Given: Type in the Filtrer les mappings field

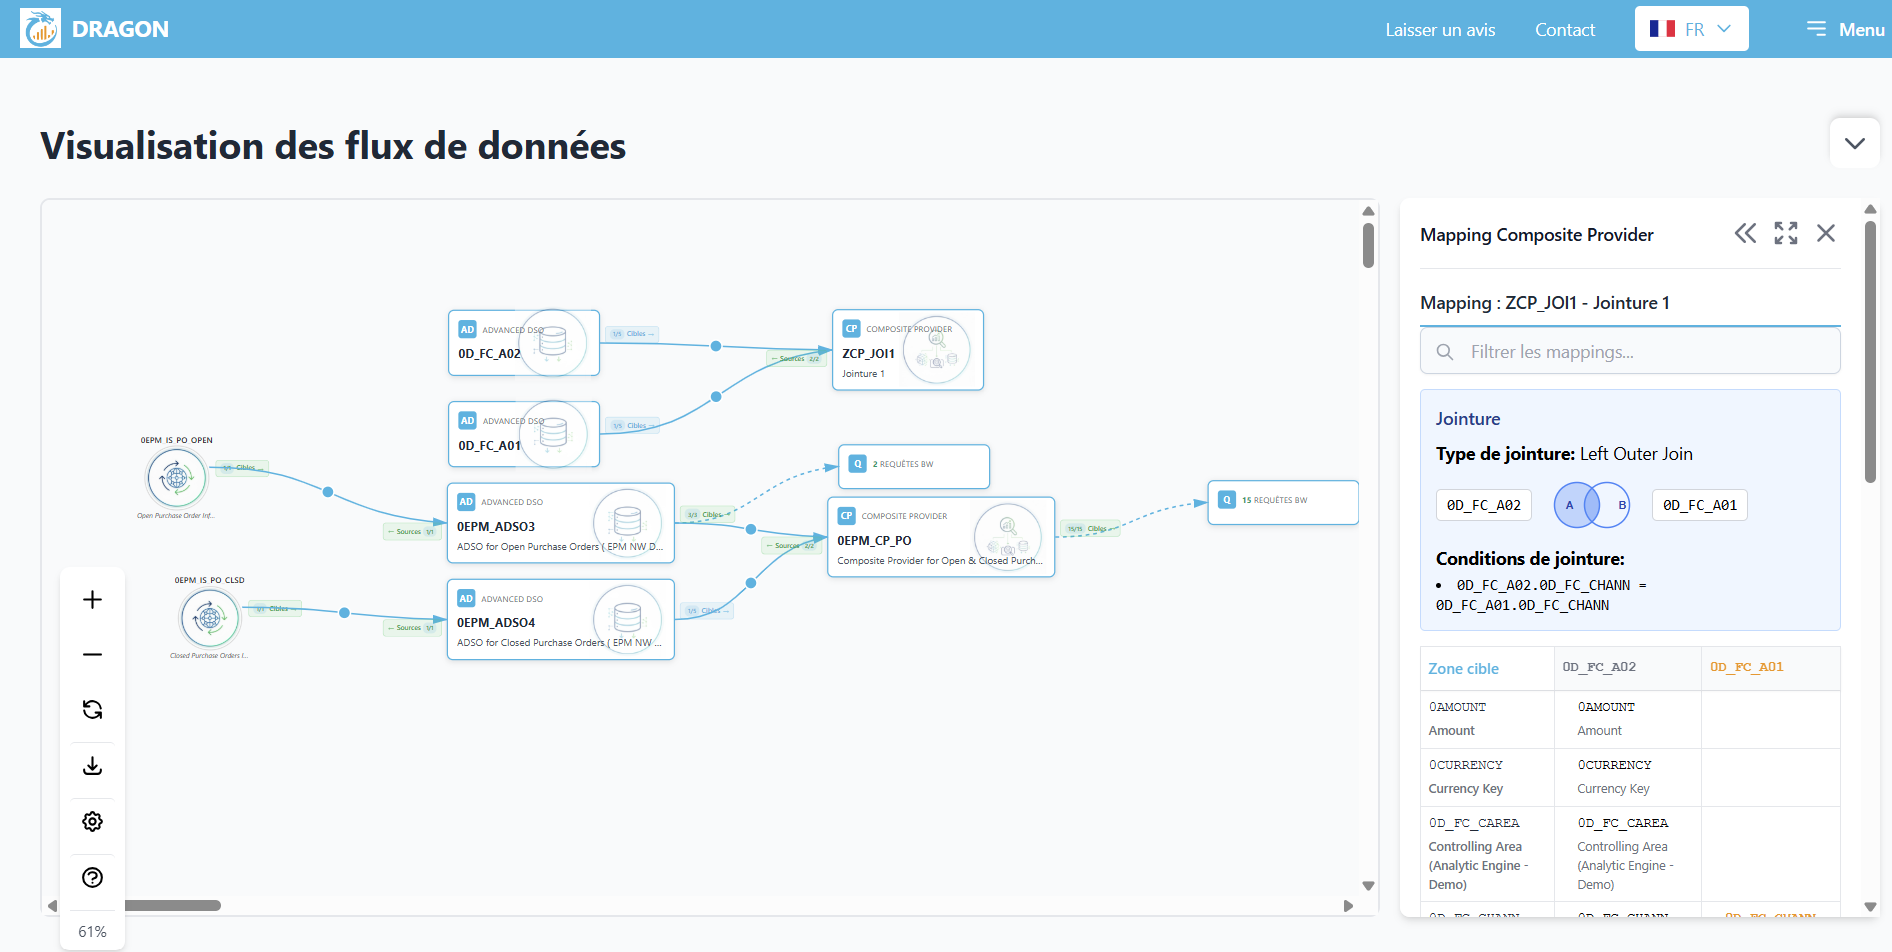Looking at the screenshot, I should click(x=1630, y=351).
